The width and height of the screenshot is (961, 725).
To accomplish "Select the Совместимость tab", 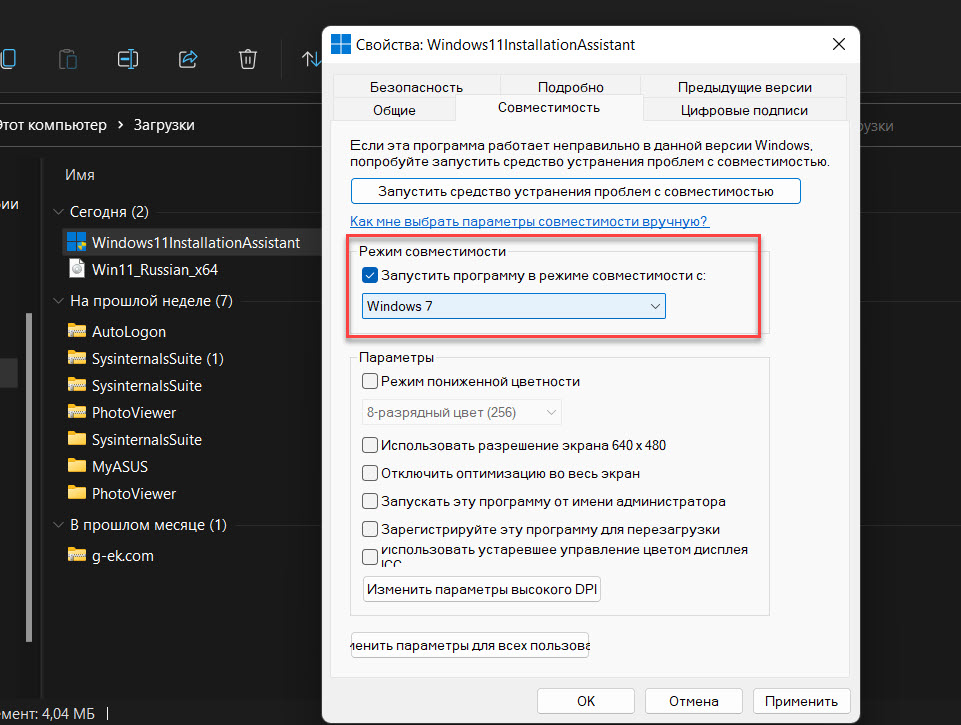I will tap(549, 108).
